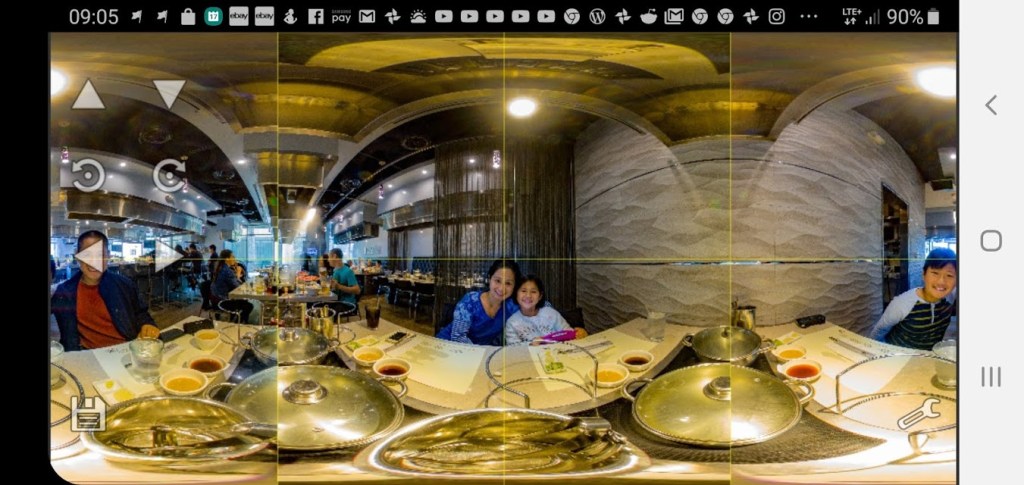
Task: Tap the signal strength bars
Action: coord(872,17)
